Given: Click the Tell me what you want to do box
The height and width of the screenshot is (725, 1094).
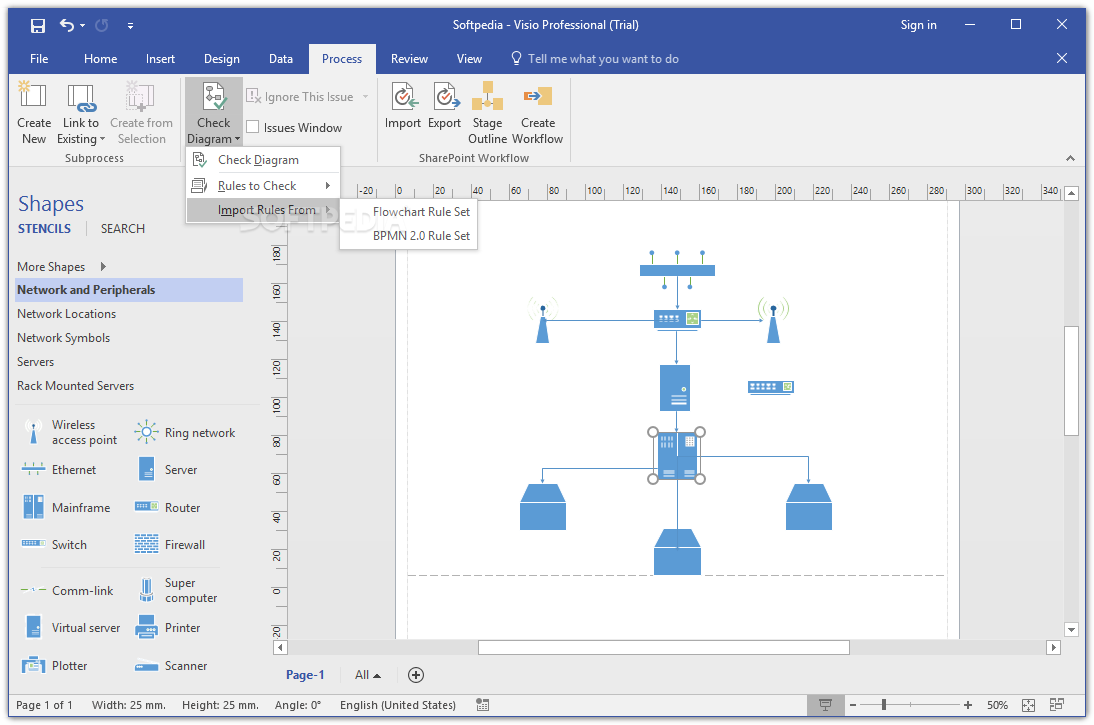Looking at the screenshot, I should tap(595, 59).
